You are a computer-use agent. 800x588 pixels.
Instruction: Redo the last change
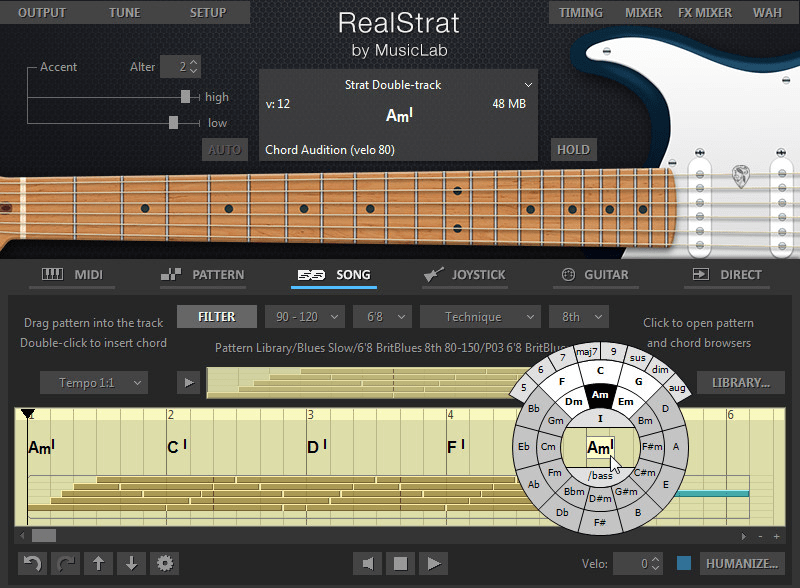(65, 563)
